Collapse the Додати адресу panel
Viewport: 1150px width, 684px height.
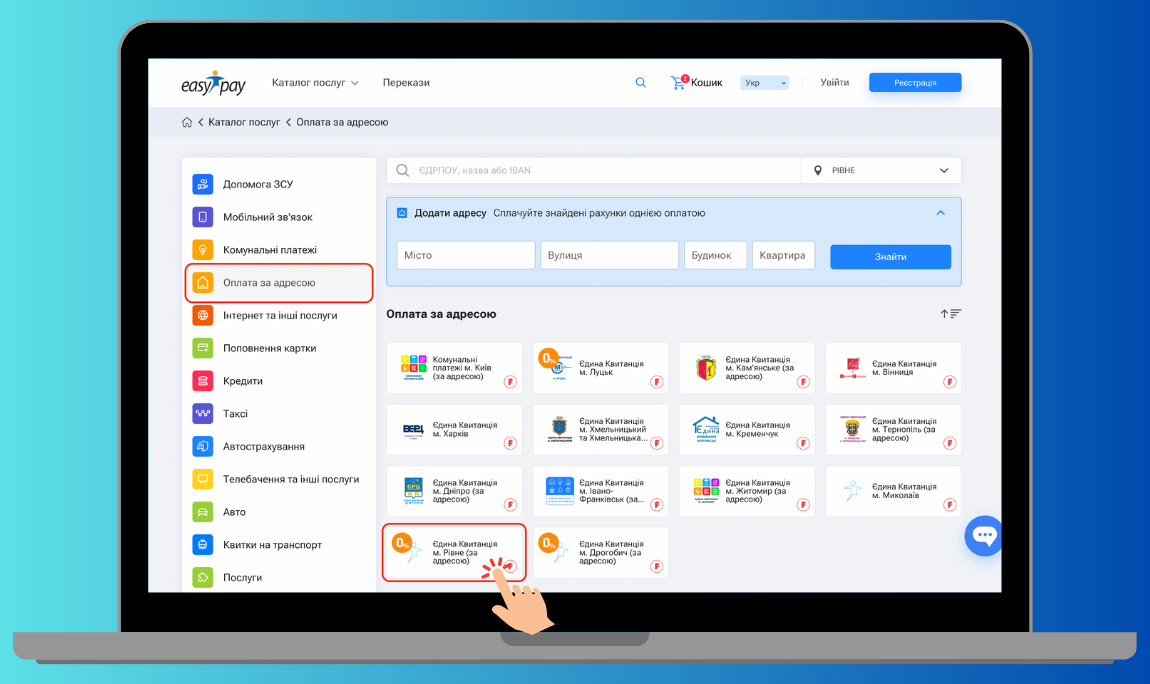940,213
